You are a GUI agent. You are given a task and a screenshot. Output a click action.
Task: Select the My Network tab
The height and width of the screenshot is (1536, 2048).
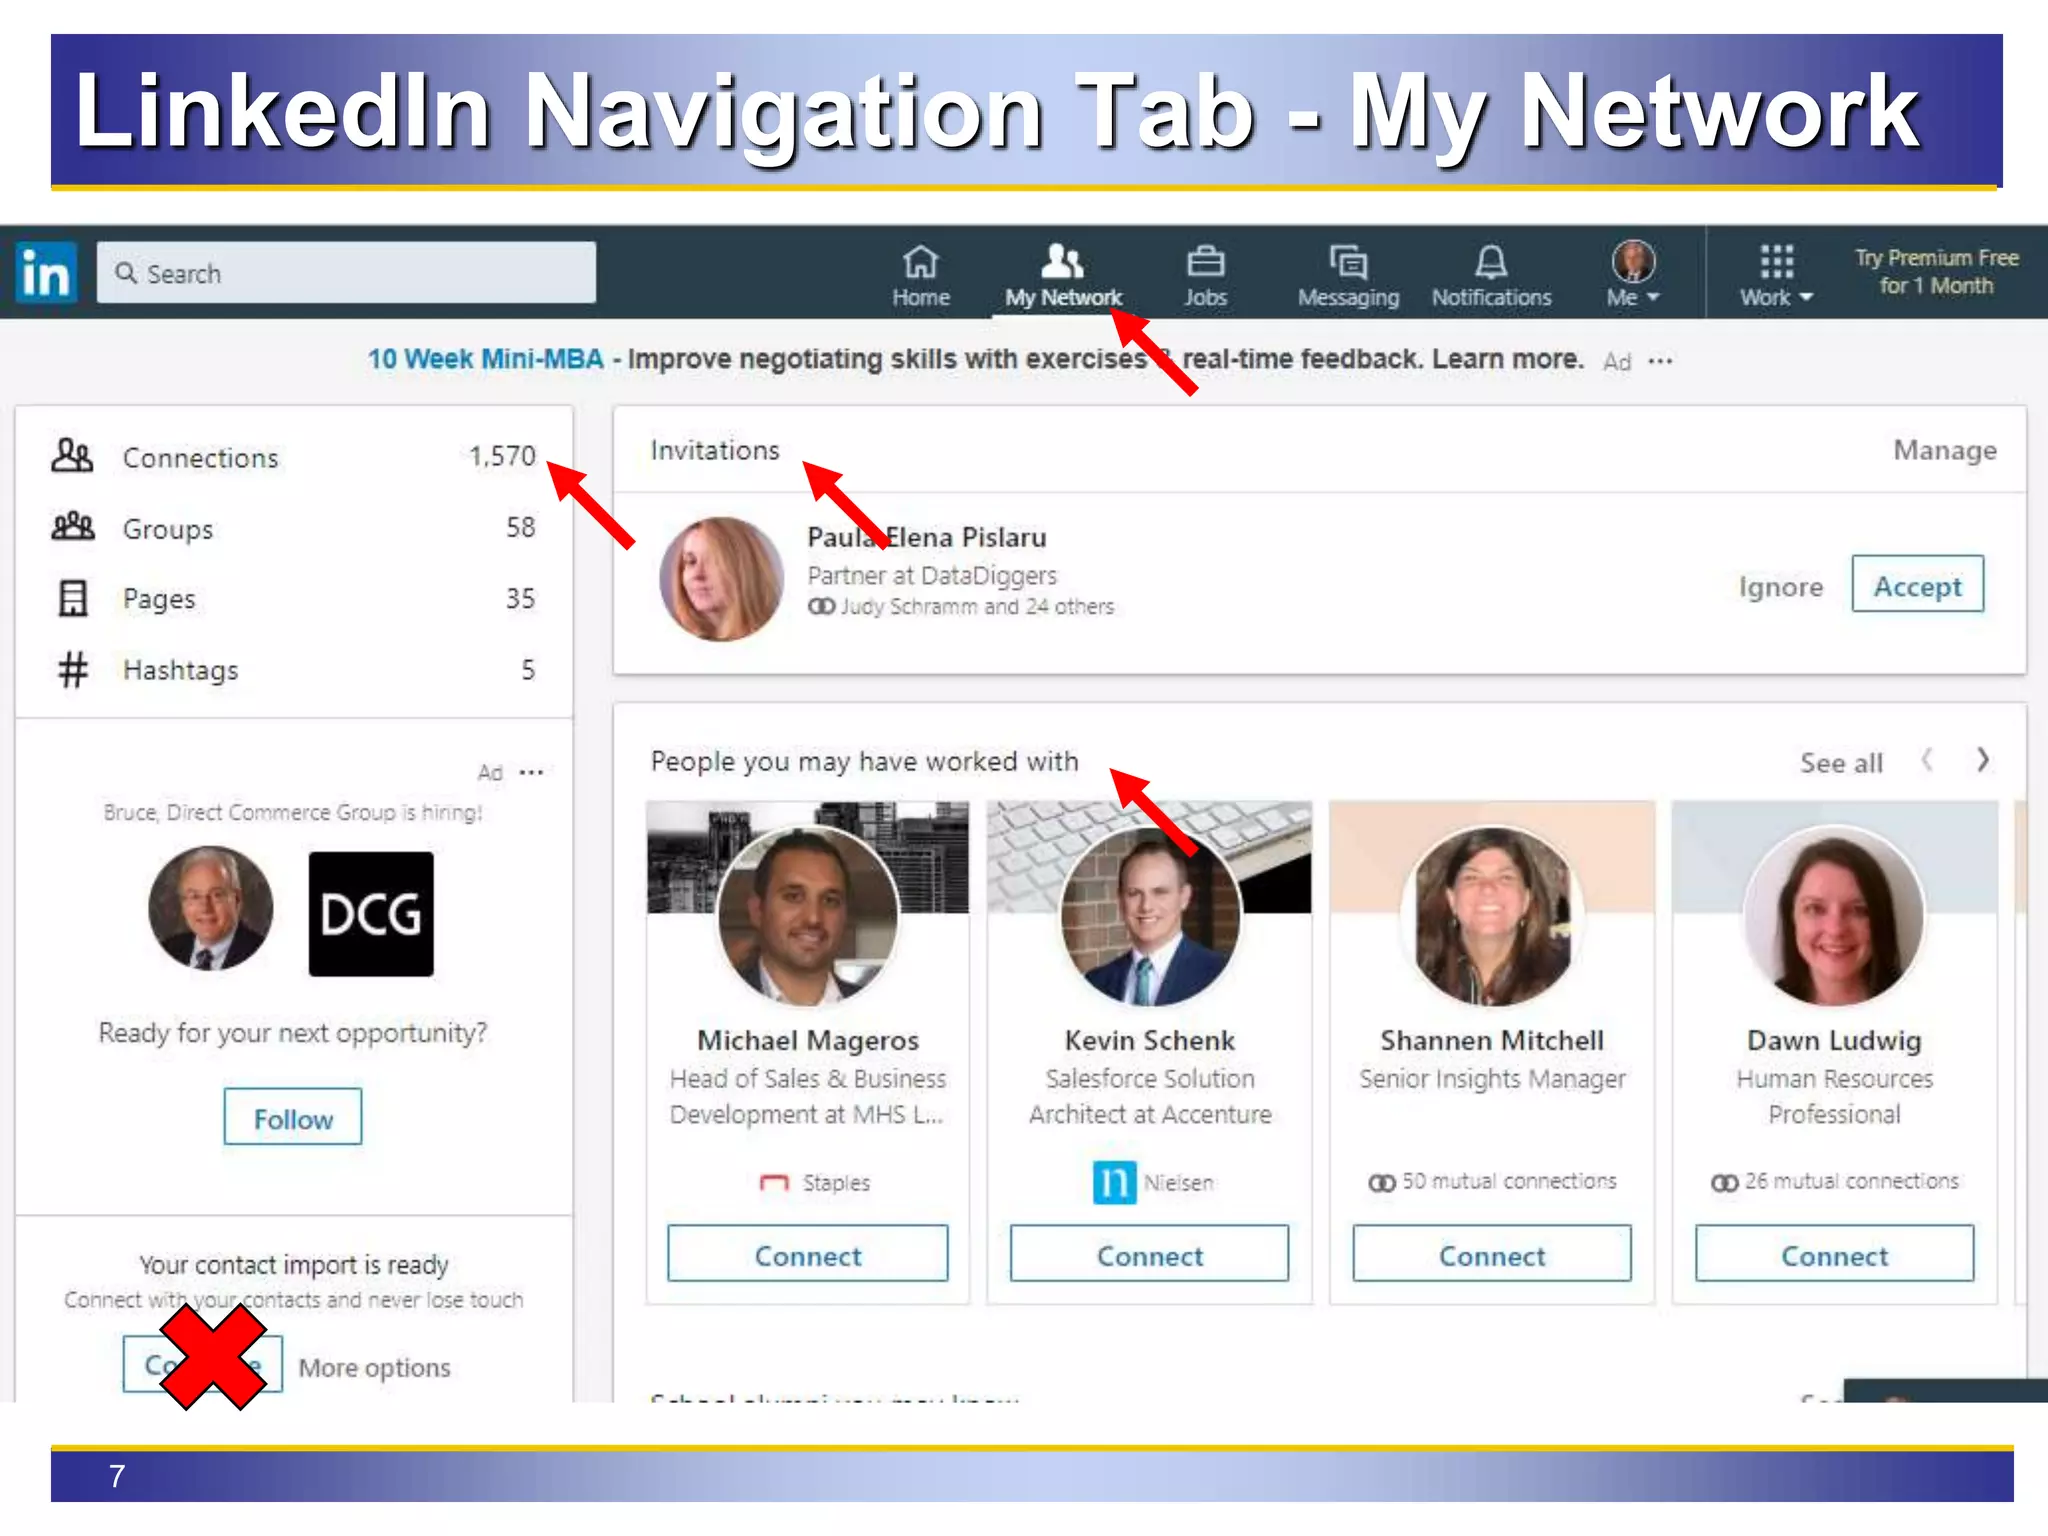(1063, 276)
